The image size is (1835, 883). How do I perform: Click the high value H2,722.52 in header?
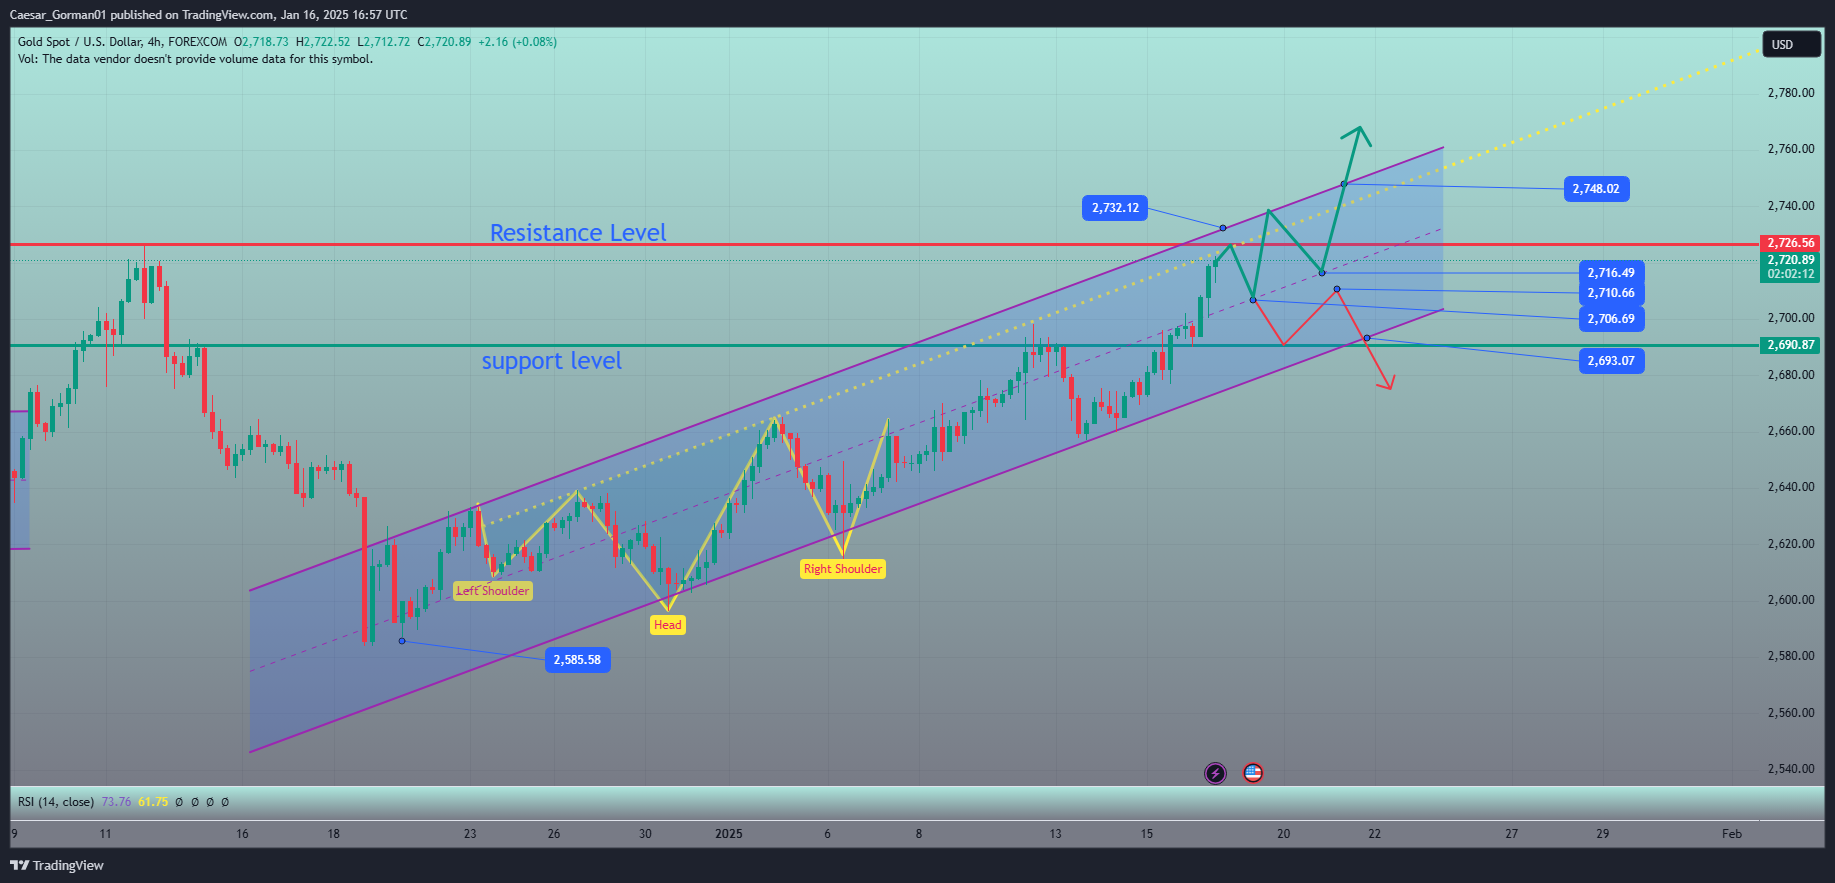(x=323, y=42)
